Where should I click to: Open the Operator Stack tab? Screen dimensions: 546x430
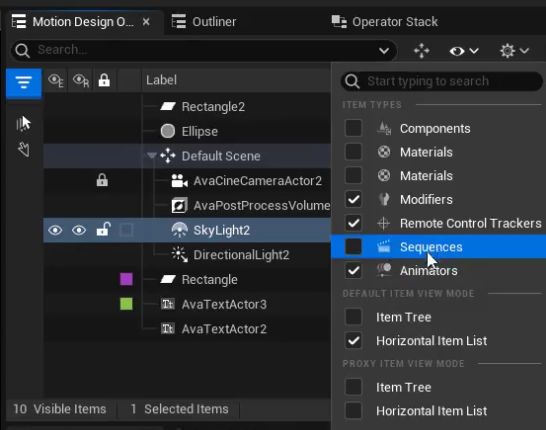pyautogui.click(x=385, y=22)
